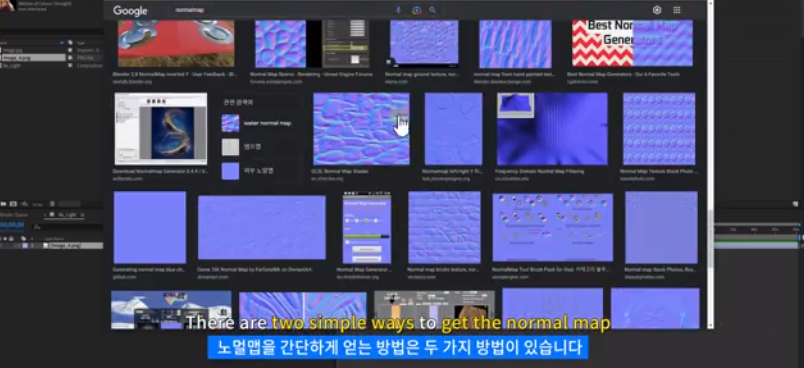Click the trash icon in Project panel
The width and height of the screenshot is (804, 368).
point(52,204)
